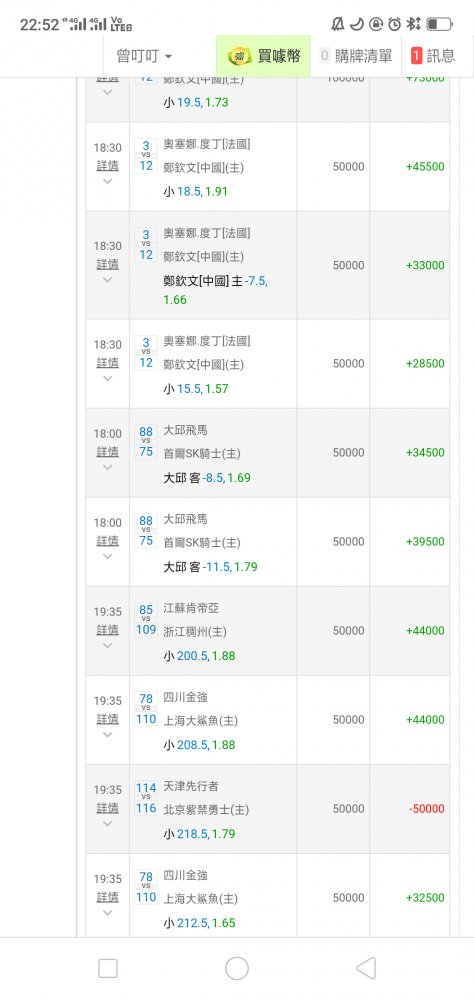The image size is (474, 1000).
Task: Open 詳情 link for 小 18.5 bet
Action: click(x=107, y=165)
